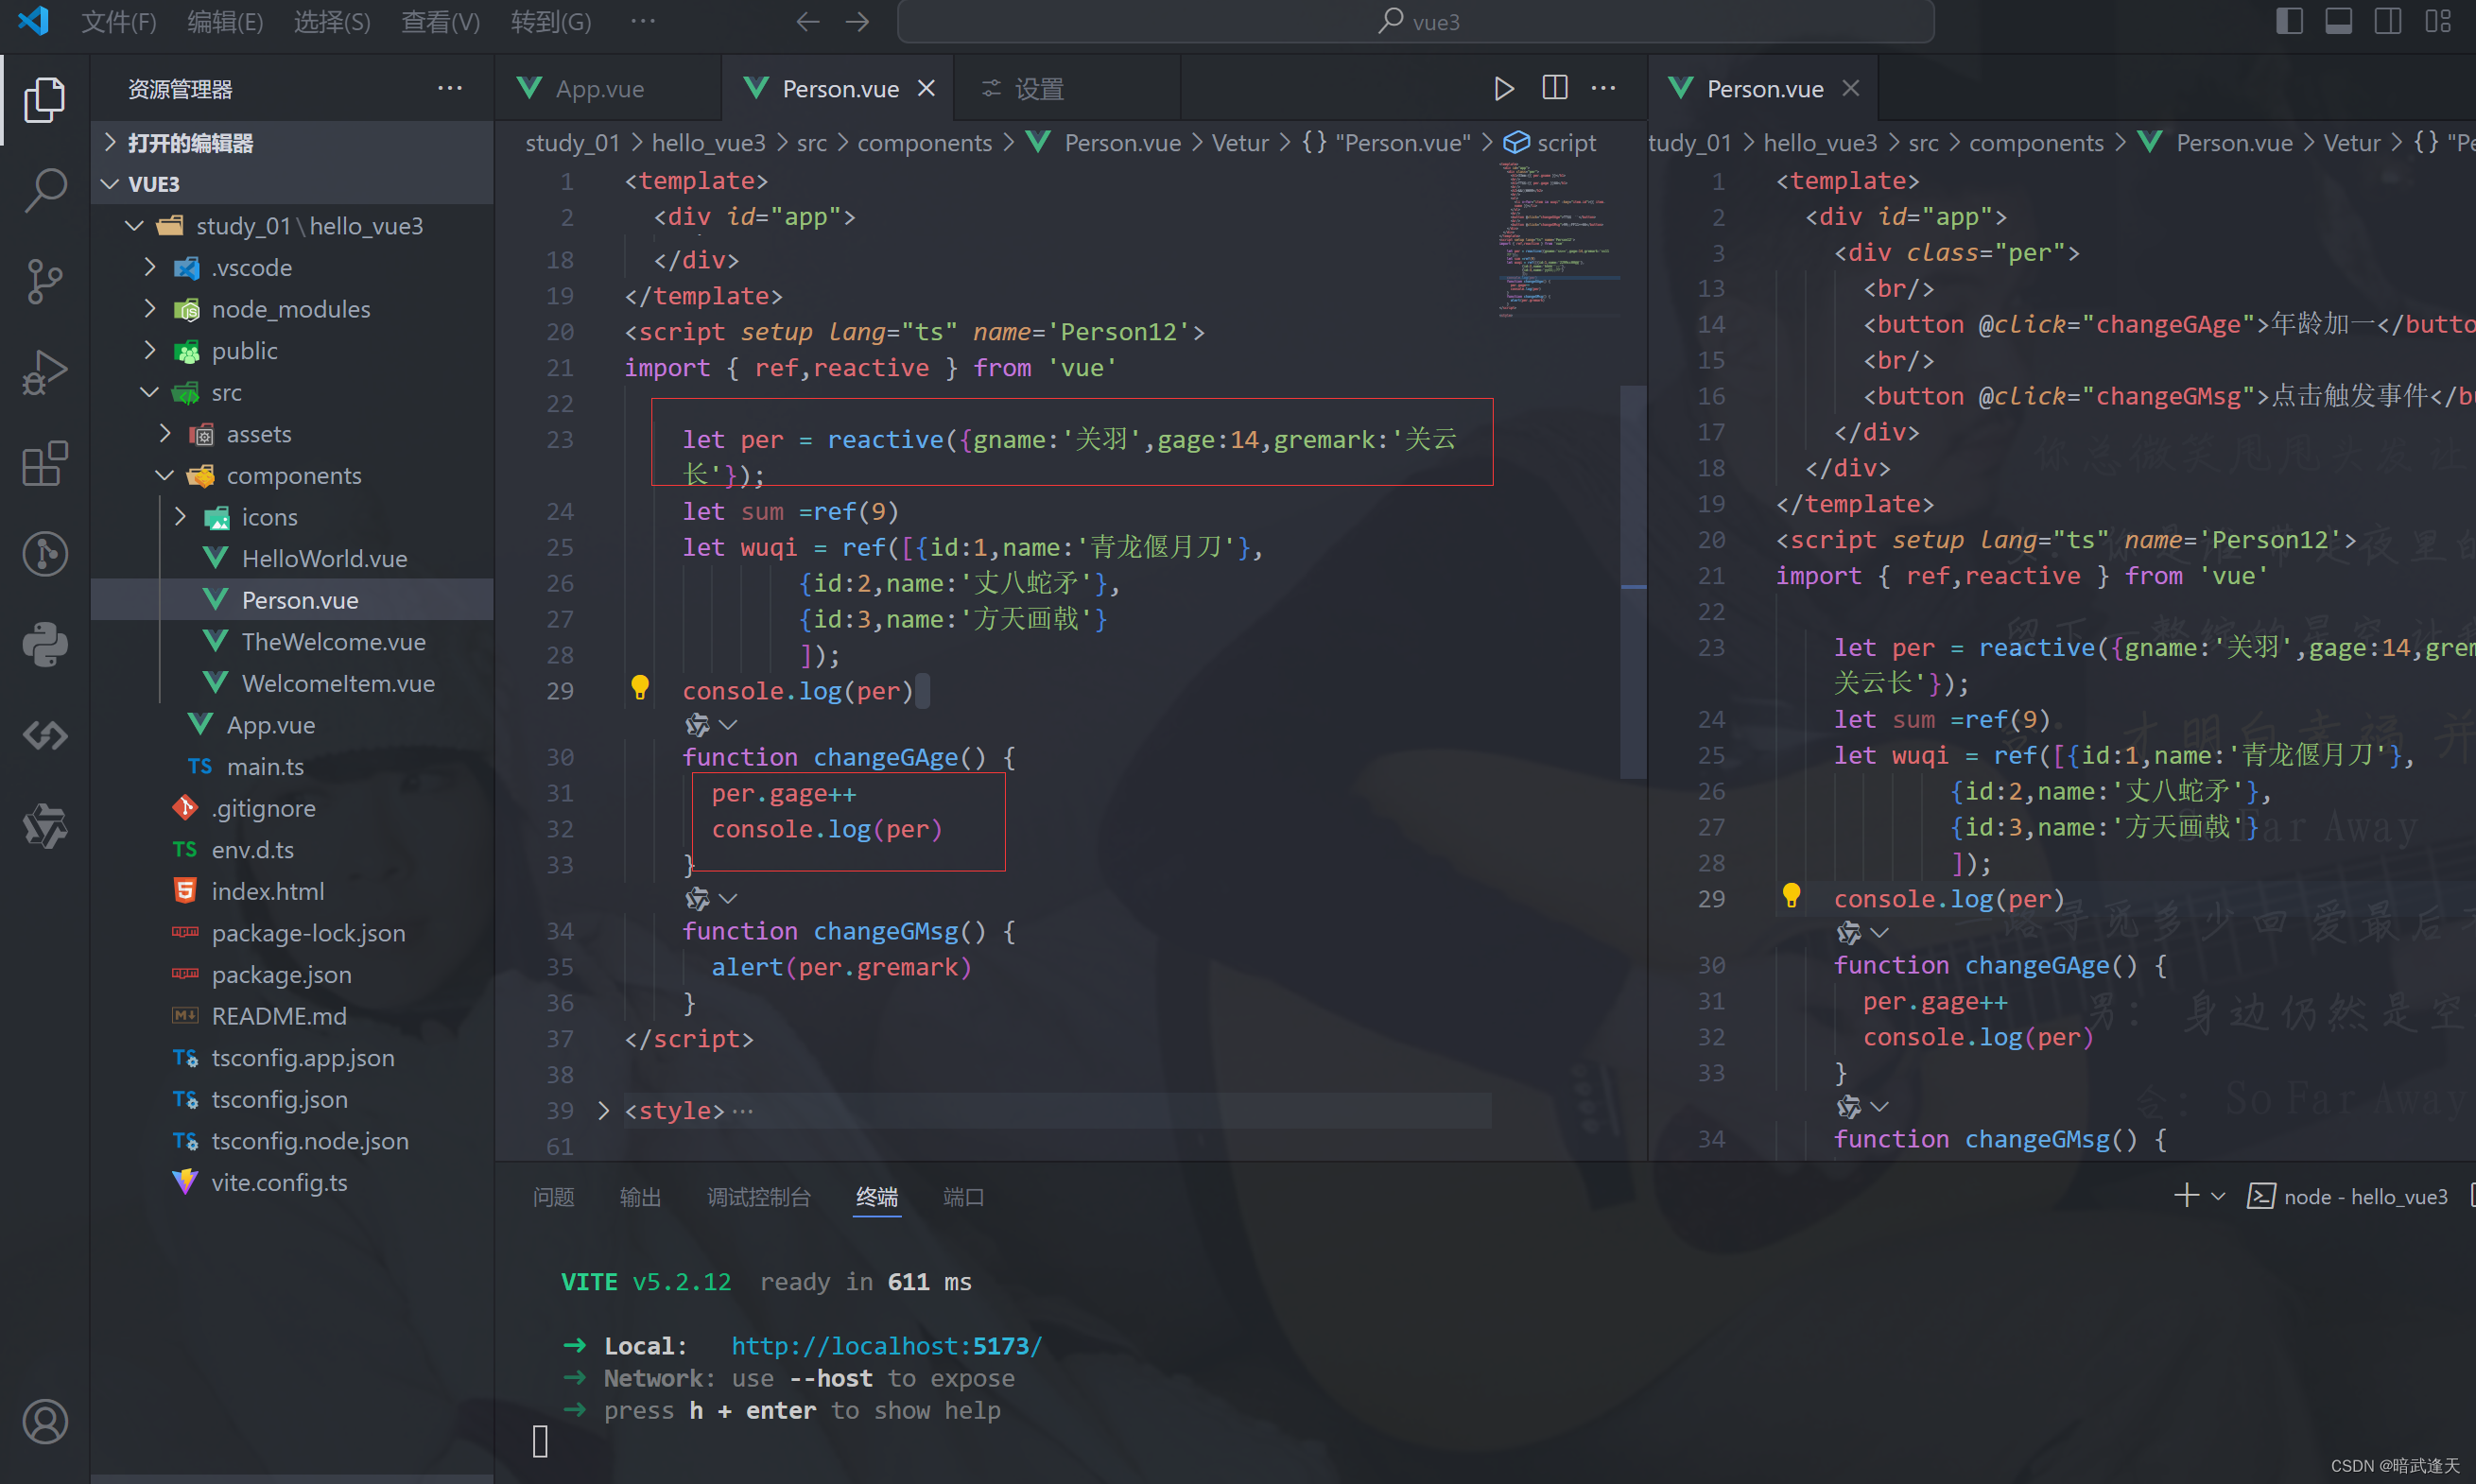Switch to the Settings (设置) editor tab
This screenshot has width=2476, height=1484.
point(1067,89)
